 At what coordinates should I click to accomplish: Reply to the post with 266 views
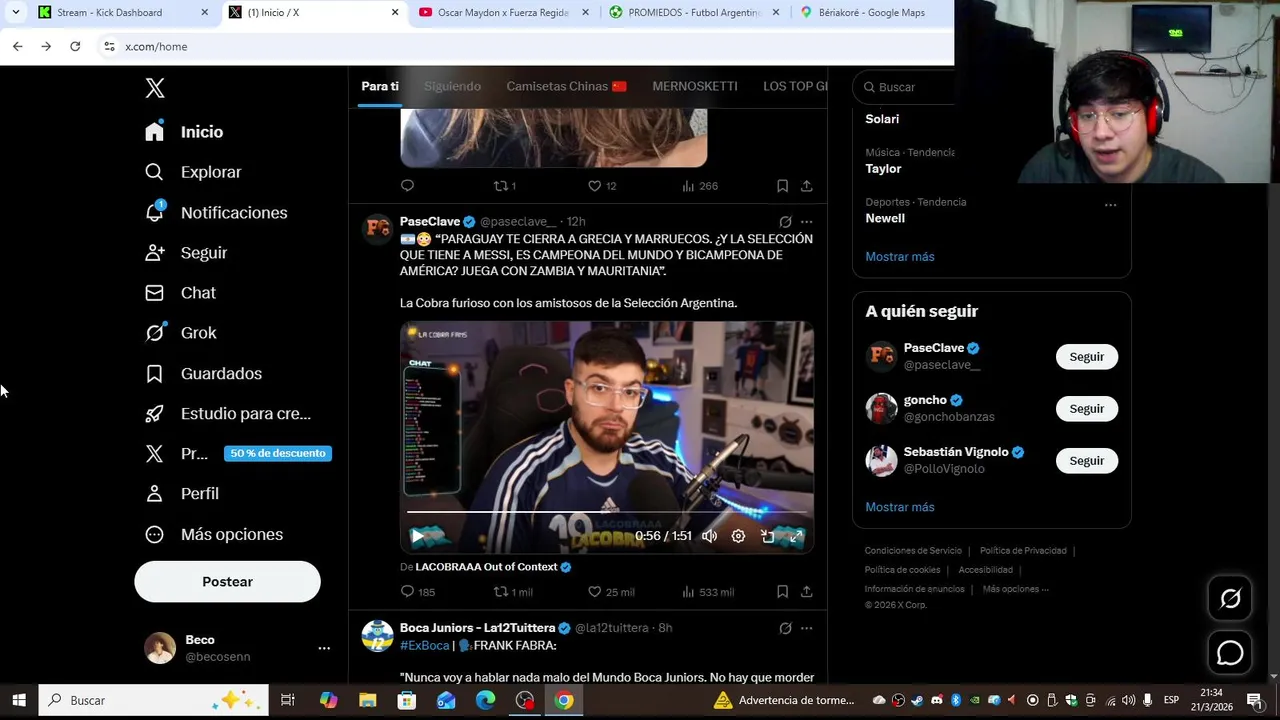407,186
